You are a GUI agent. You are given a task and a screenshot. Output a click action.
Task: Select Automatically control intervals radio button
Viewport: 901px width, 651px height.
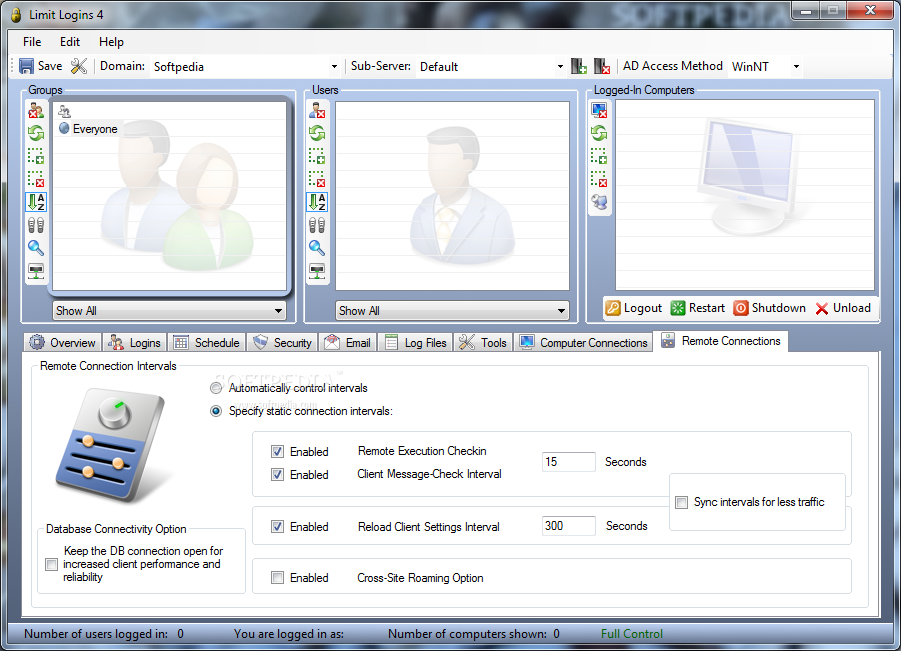pyautogui.click(x=216, y=388)
